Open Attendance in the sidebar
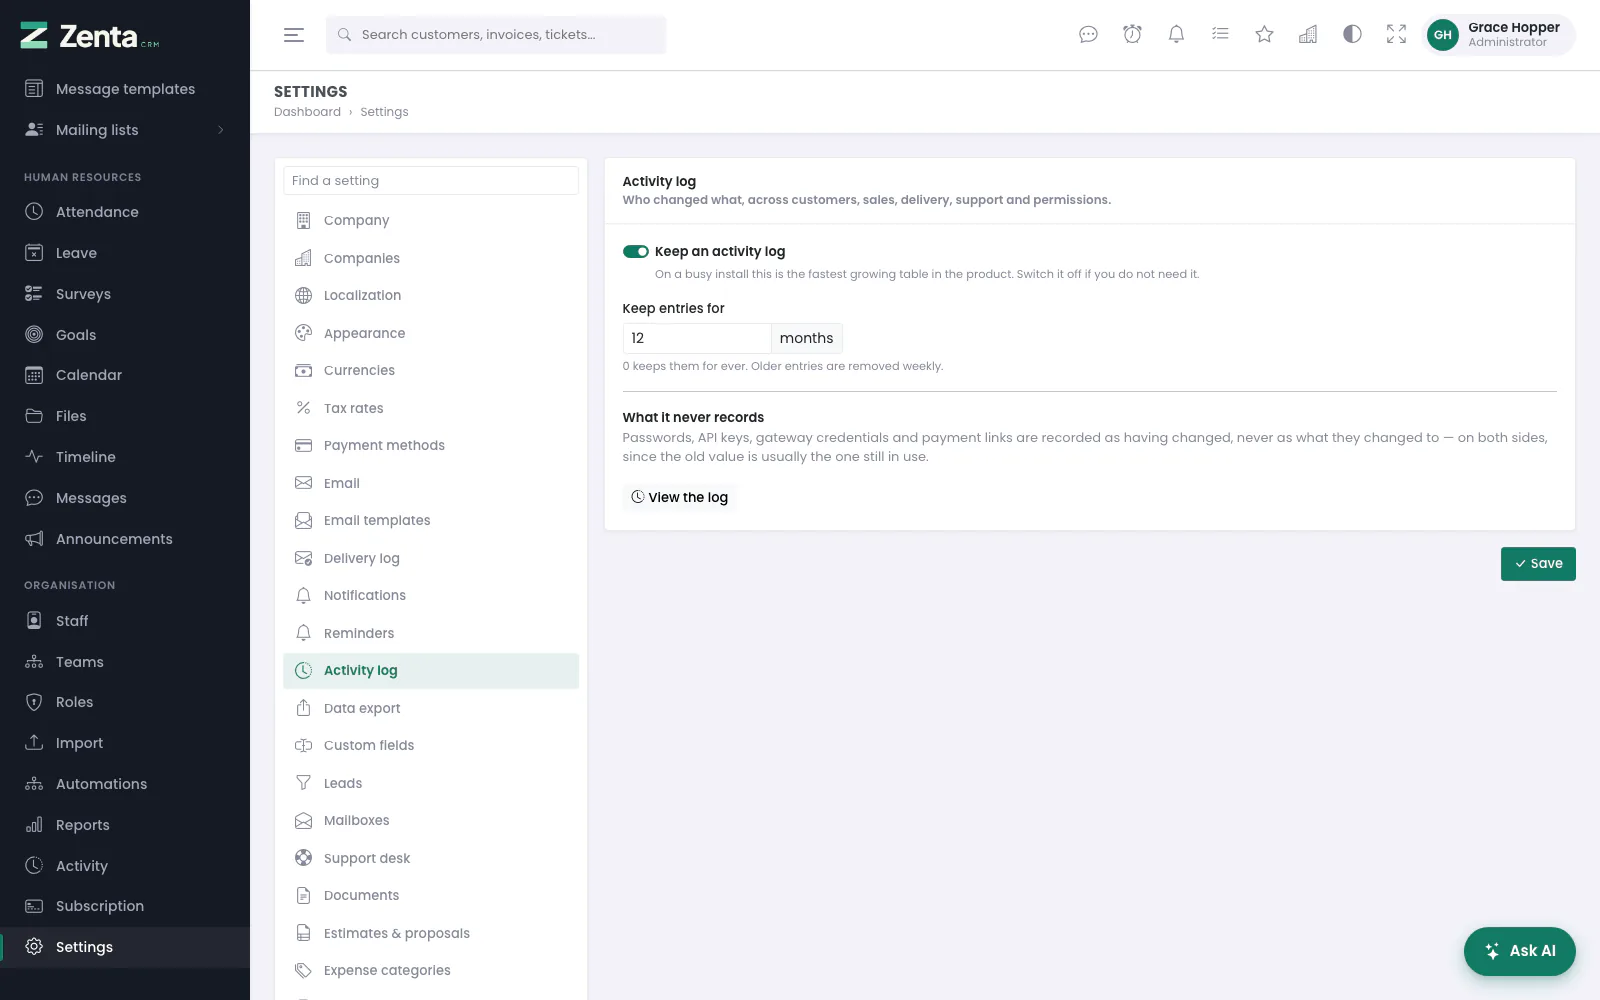 click(x=125, y=212)
